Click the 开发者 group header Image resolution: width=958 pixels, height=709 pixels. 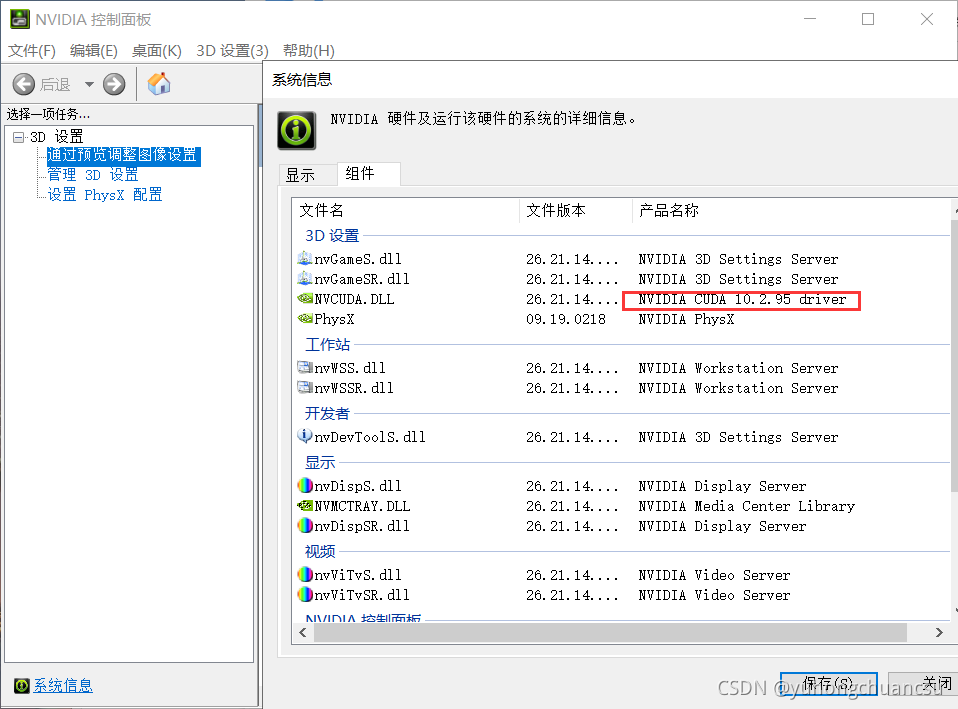tap(327, 414)
